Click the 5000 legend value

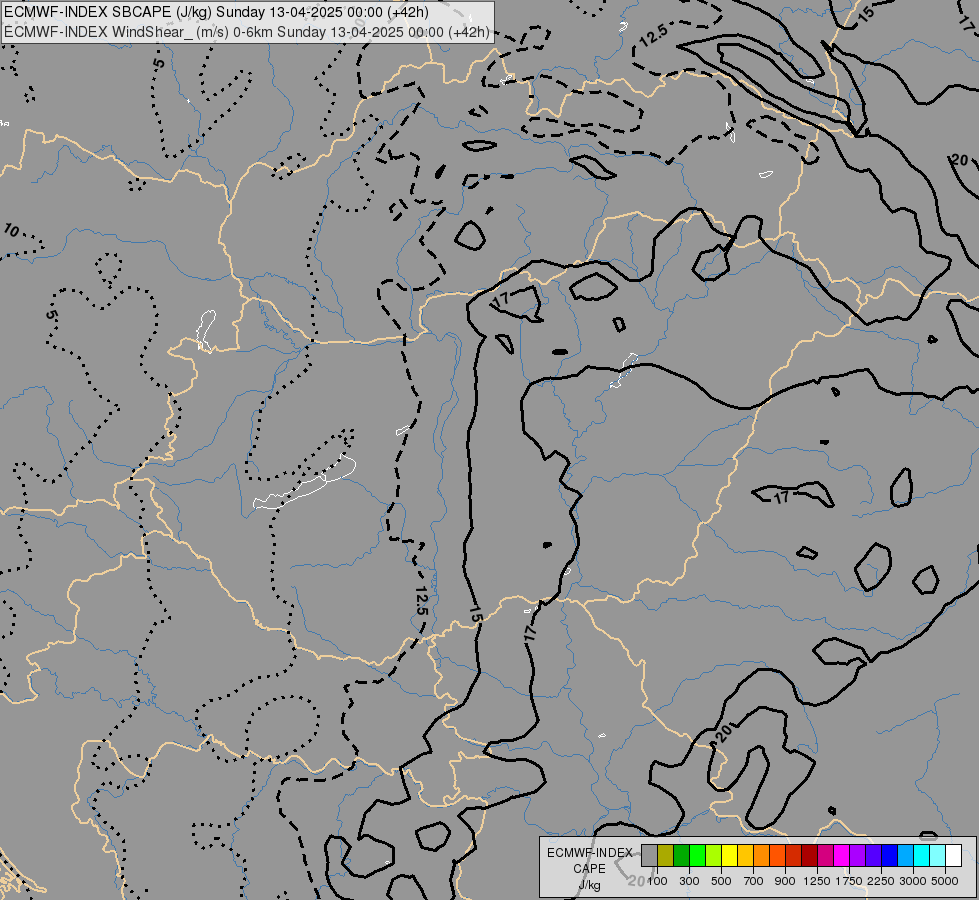[x=945, y=881]
